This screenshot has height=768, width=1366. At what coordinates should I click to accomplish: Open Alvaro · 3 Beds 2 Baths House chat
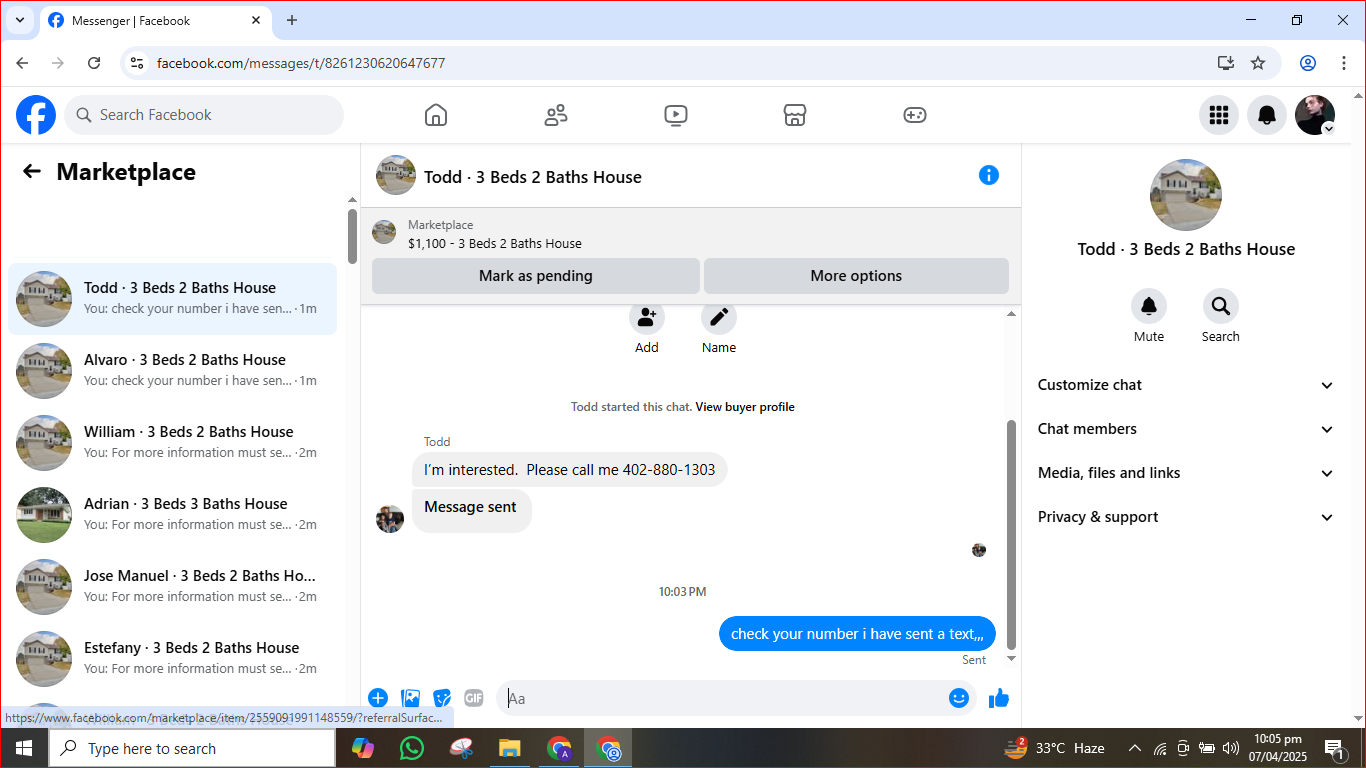pyautogui.click(x=172, y=371)
